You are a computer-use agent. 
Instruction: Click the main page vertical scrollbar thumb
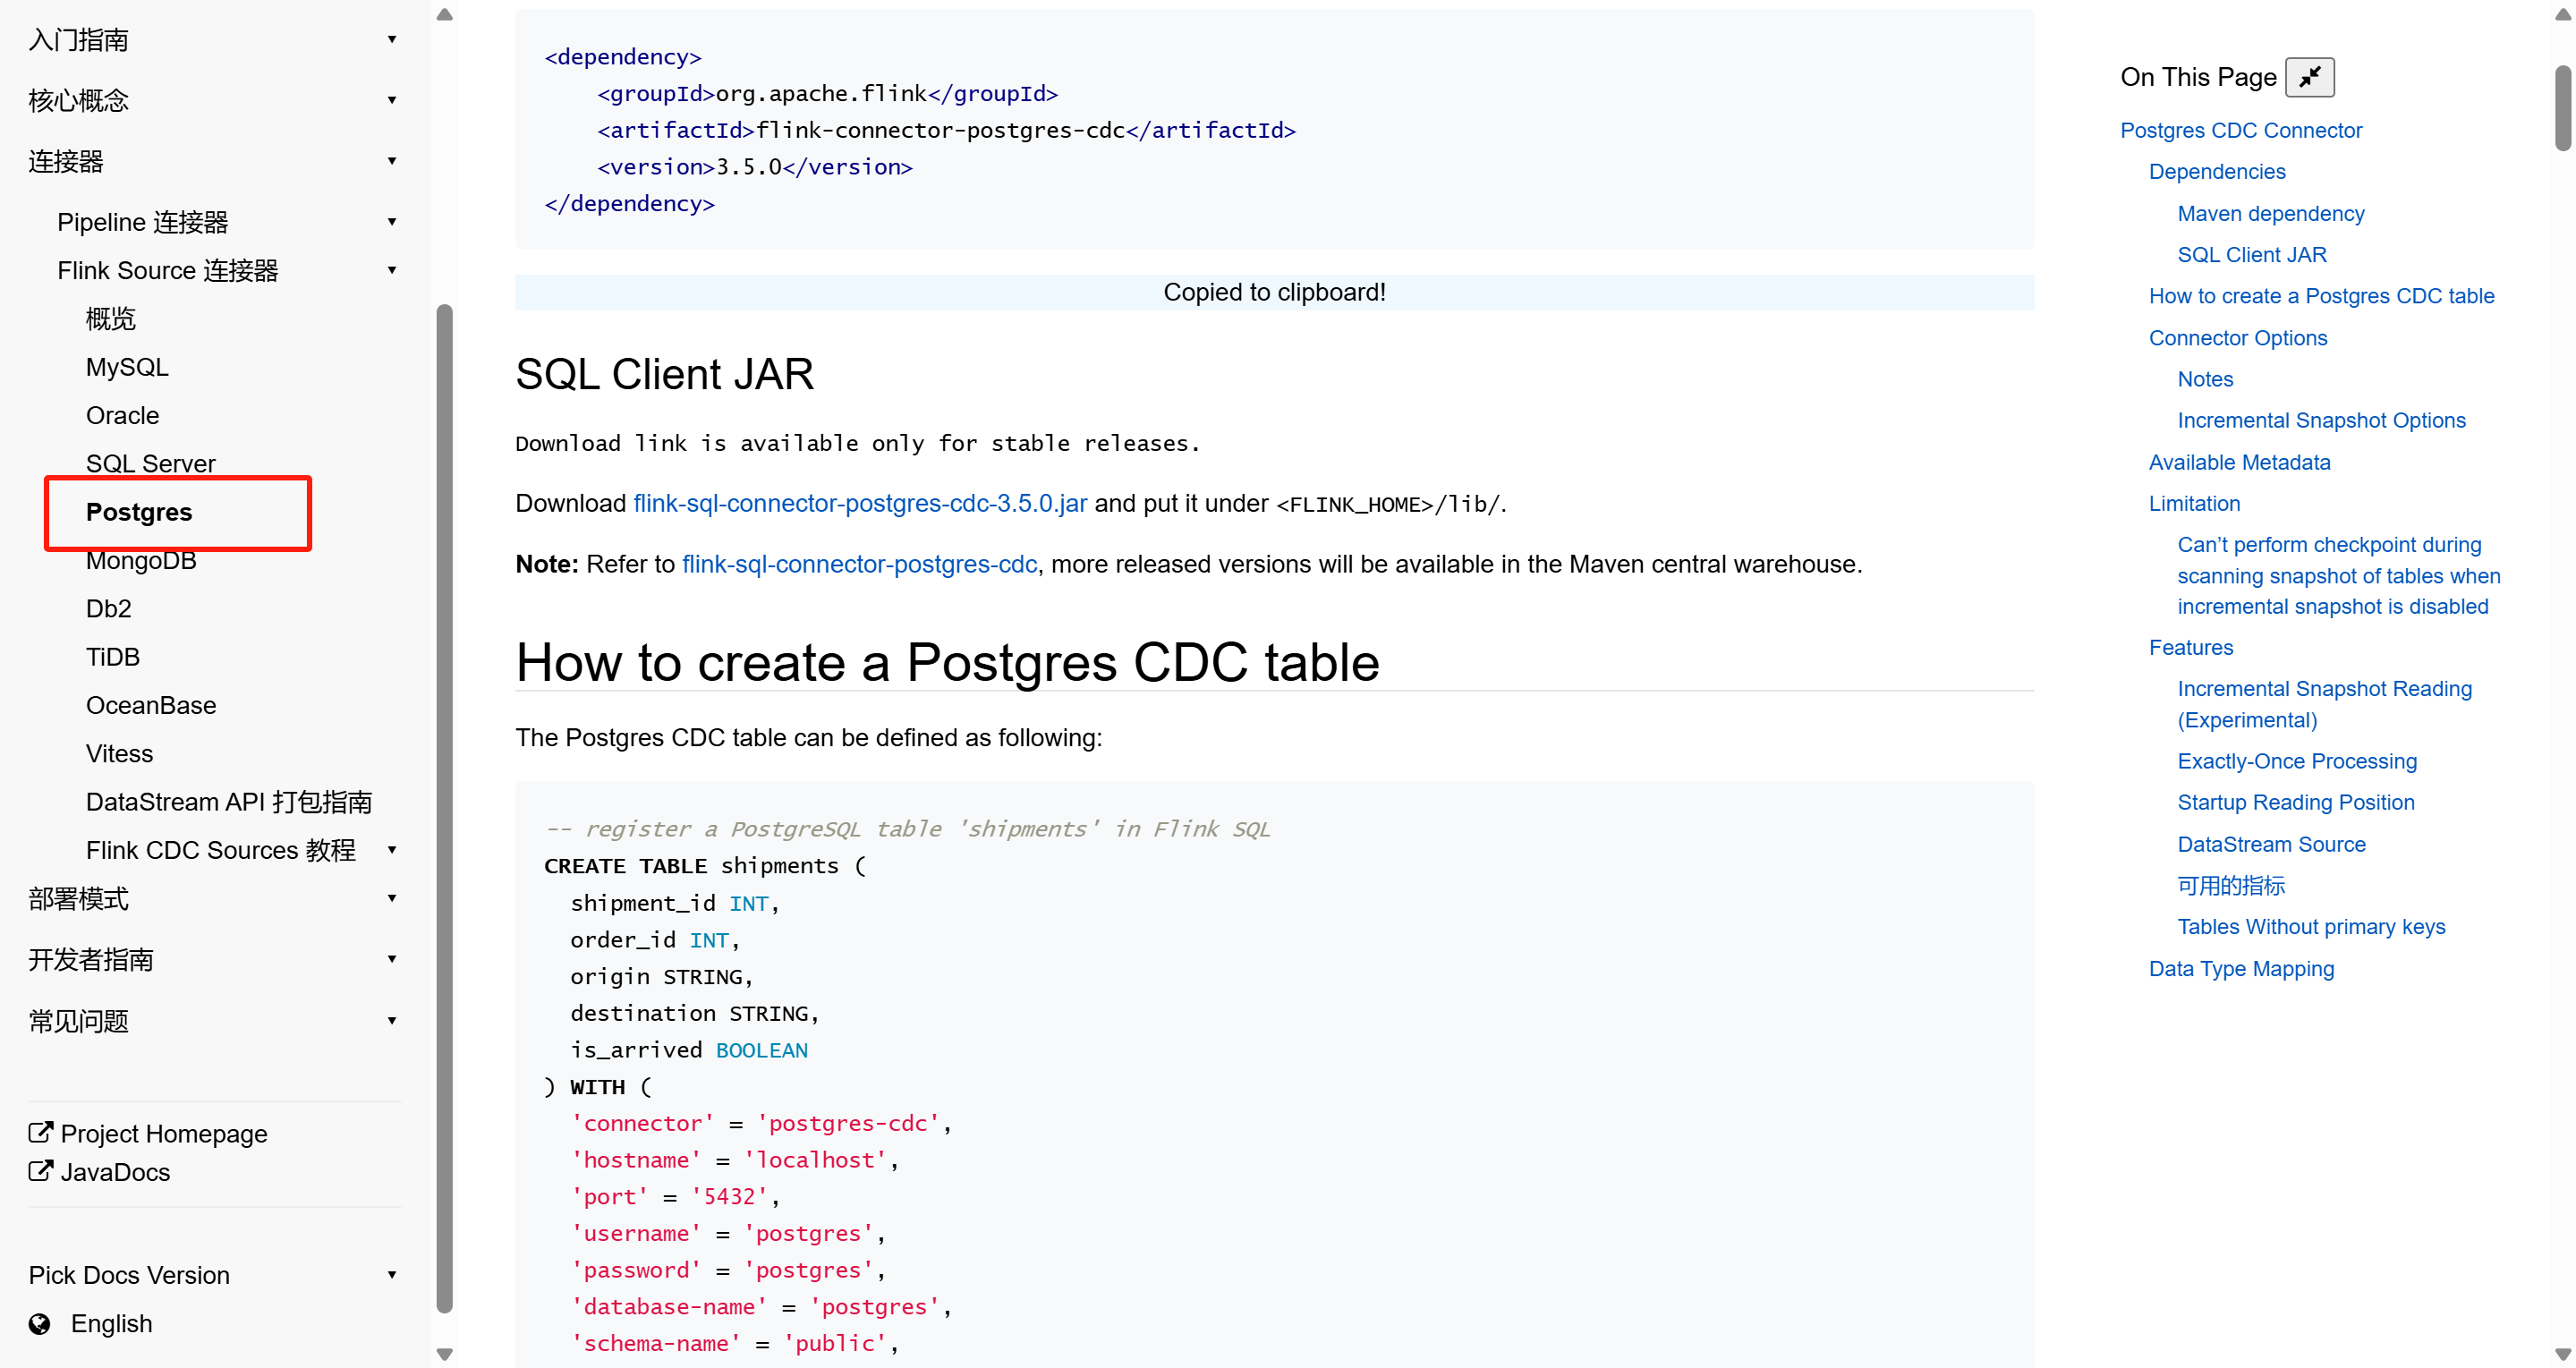point(2563,108)
